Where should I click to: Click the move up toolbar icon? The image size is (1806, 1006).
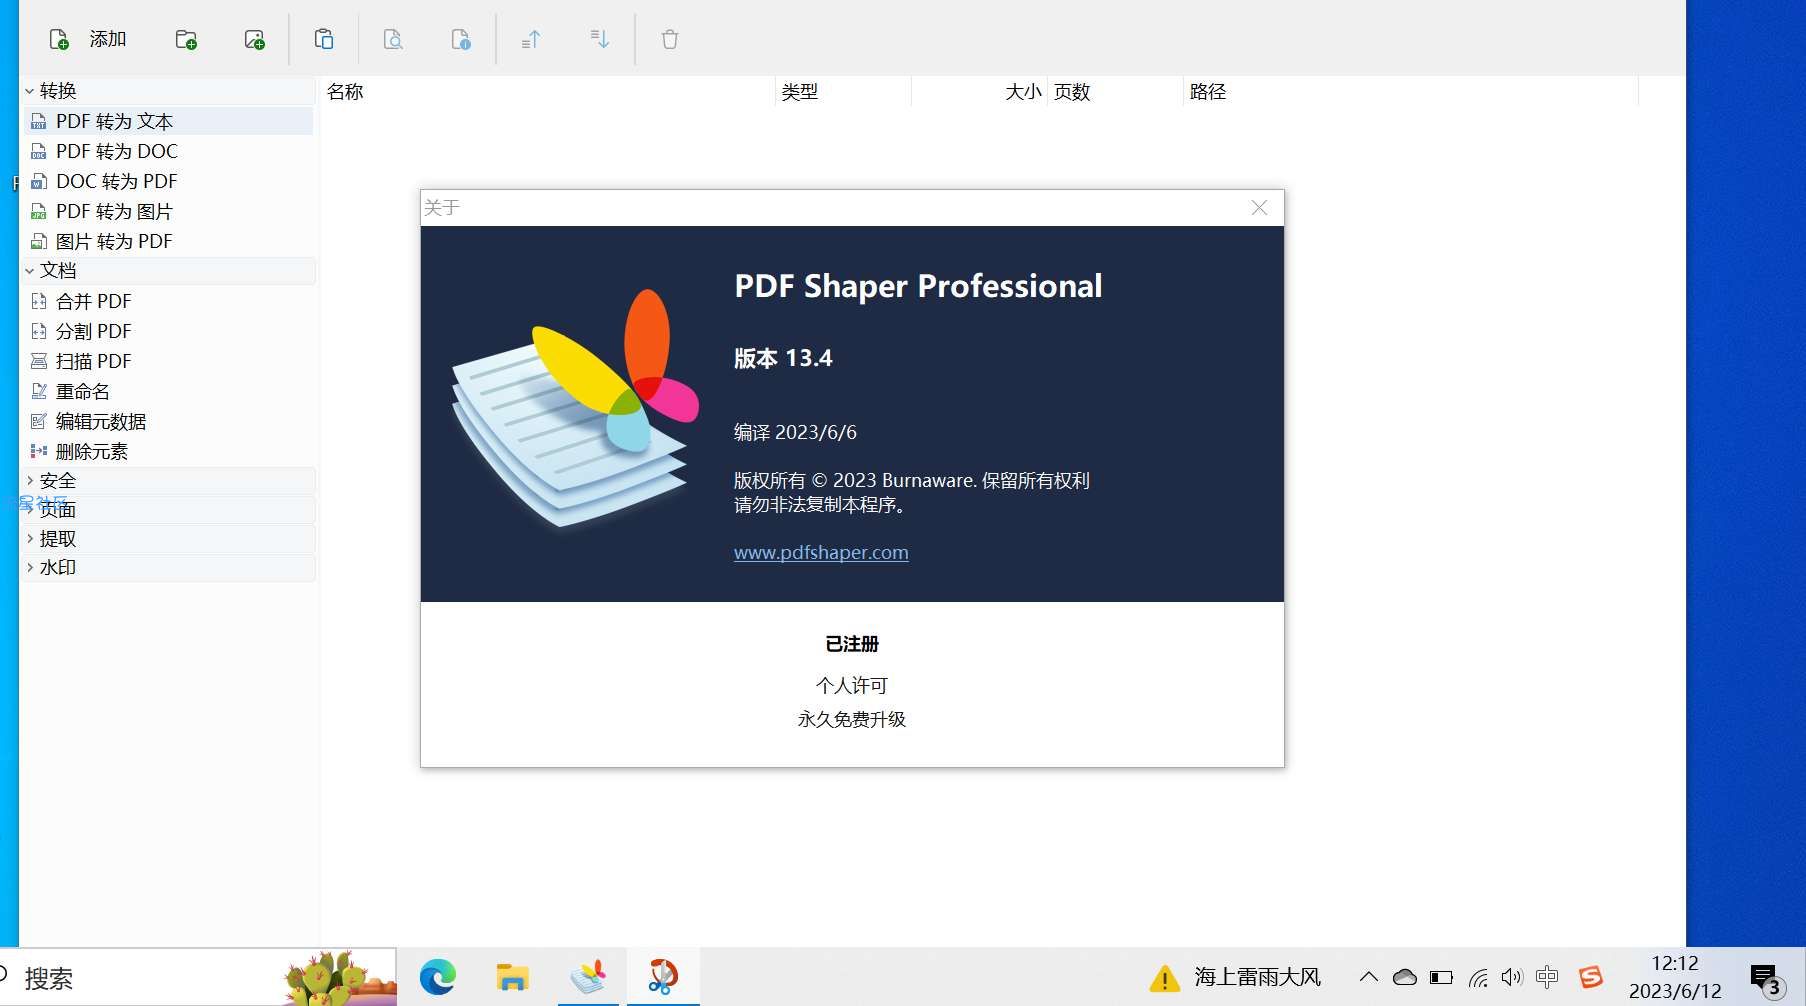coord(531,39)
